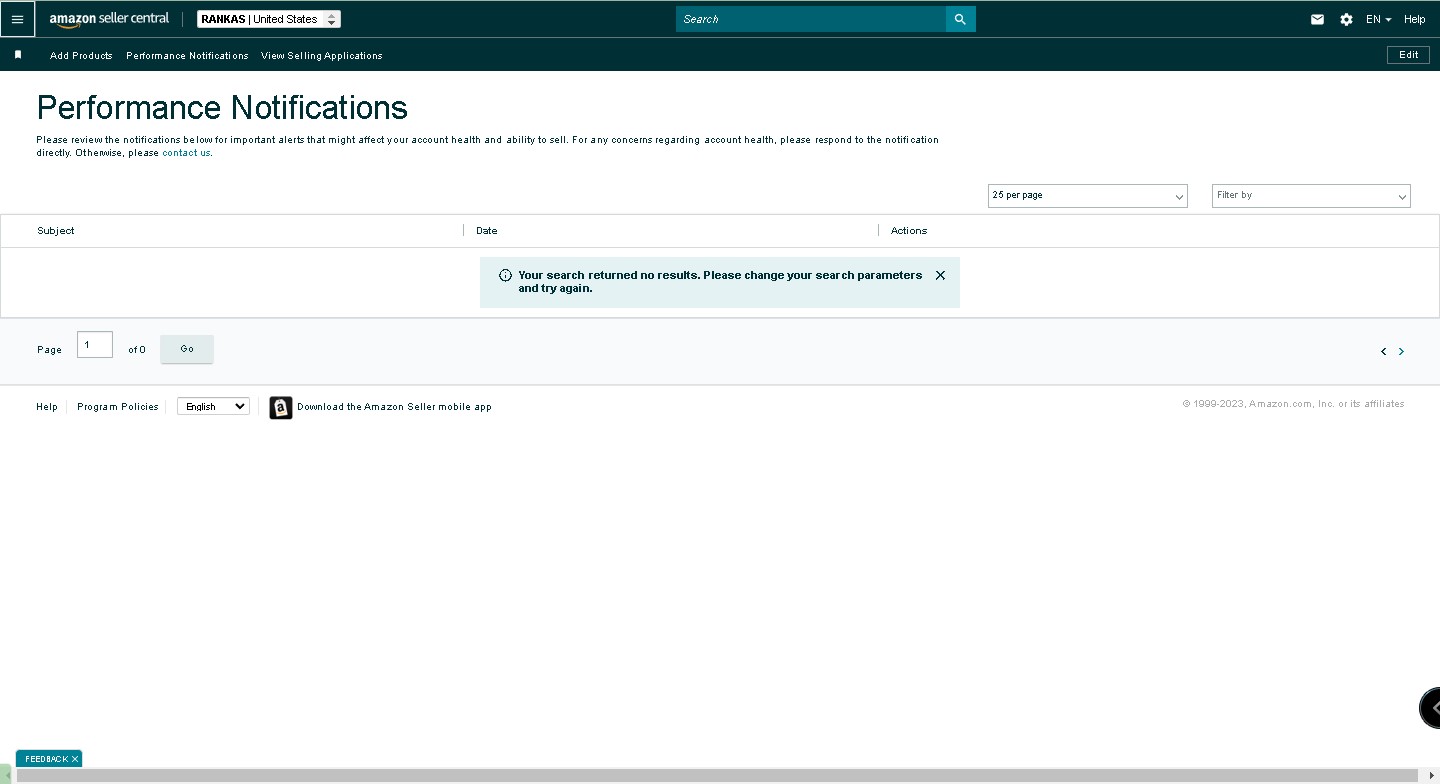Click the Subject column header
Image resolution: width=1440 pixels, height=784 pixels.
tap(56, 231)
